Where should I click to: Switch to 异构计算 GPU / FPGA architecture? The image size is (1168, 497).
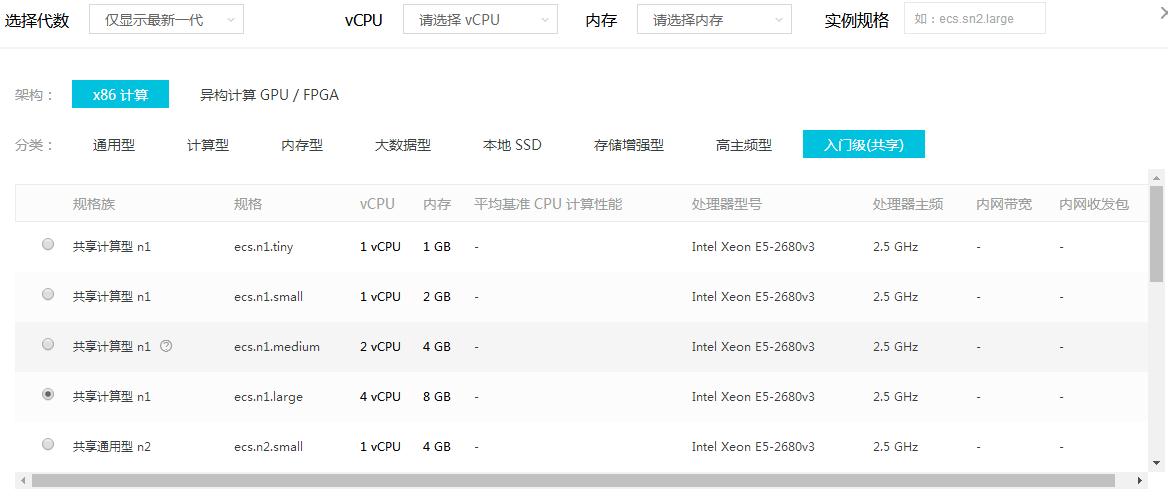coord(269,95)
